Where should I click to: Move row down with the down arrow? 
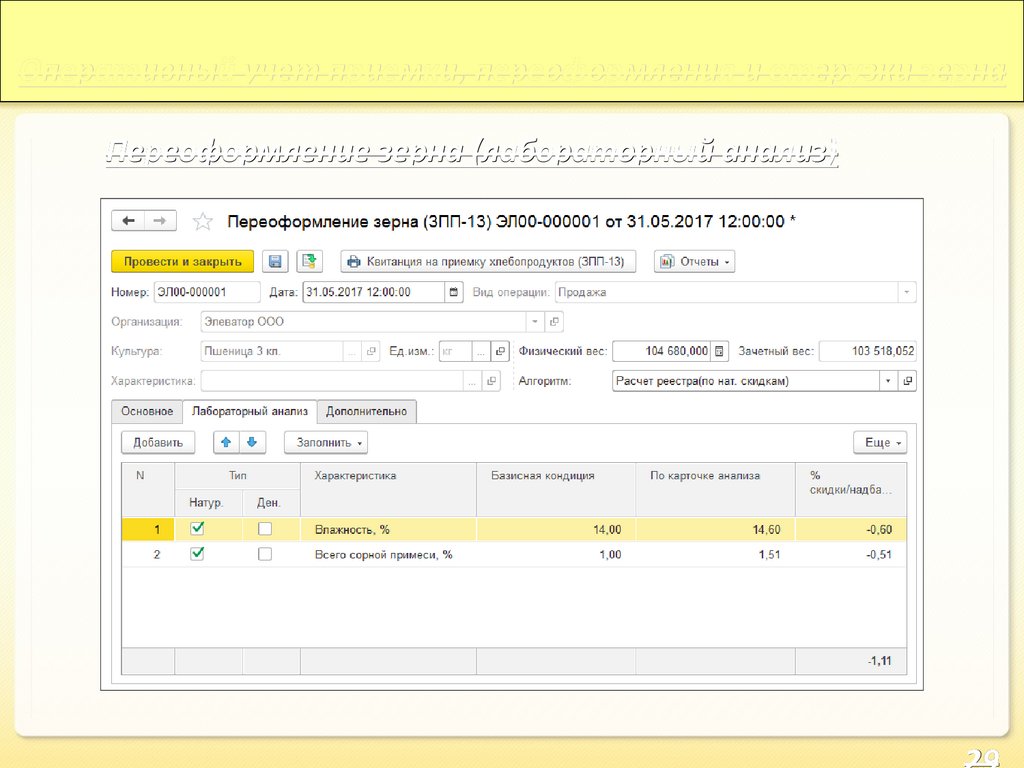tap(252, 442)
